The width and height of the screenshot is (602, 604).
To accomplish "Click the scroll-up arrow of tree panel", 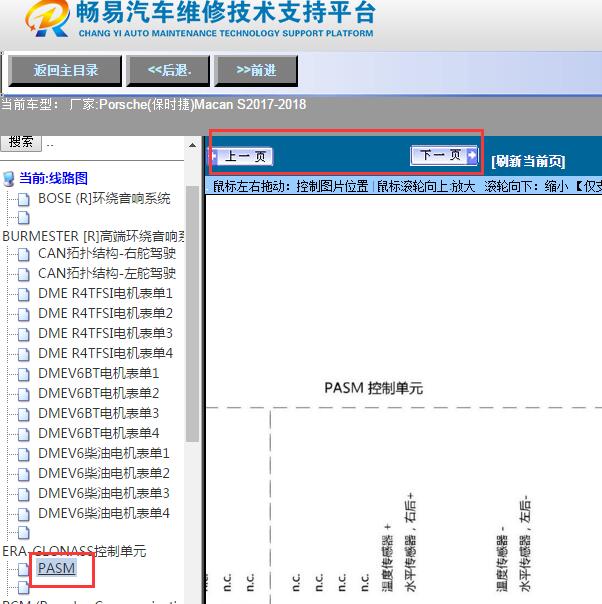I will [192, 145].
